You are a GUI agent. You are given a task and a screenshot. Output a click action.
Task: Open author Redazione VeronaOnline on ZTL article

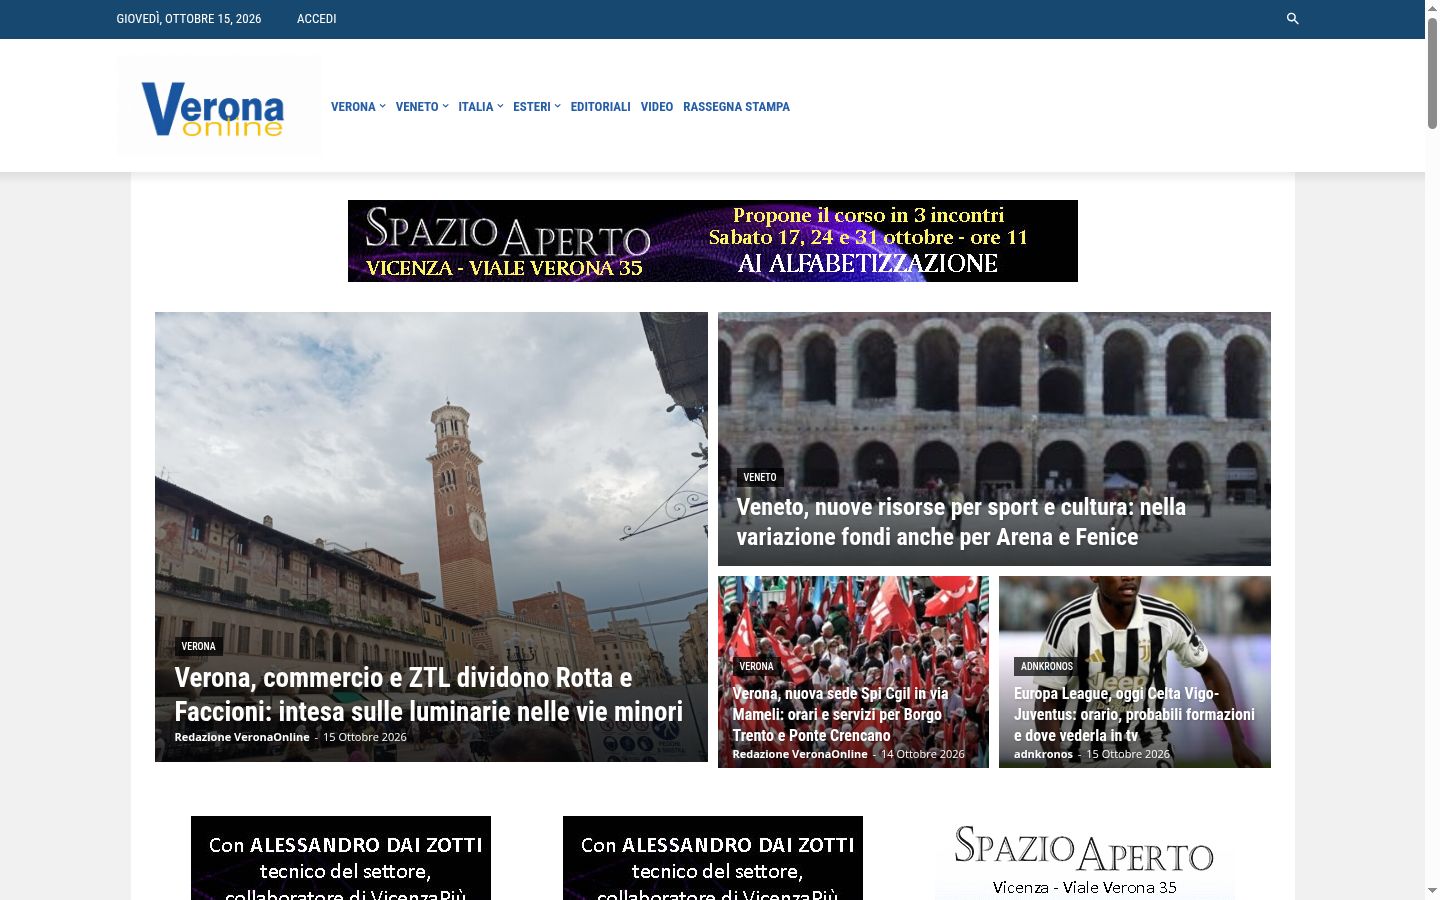242,737
